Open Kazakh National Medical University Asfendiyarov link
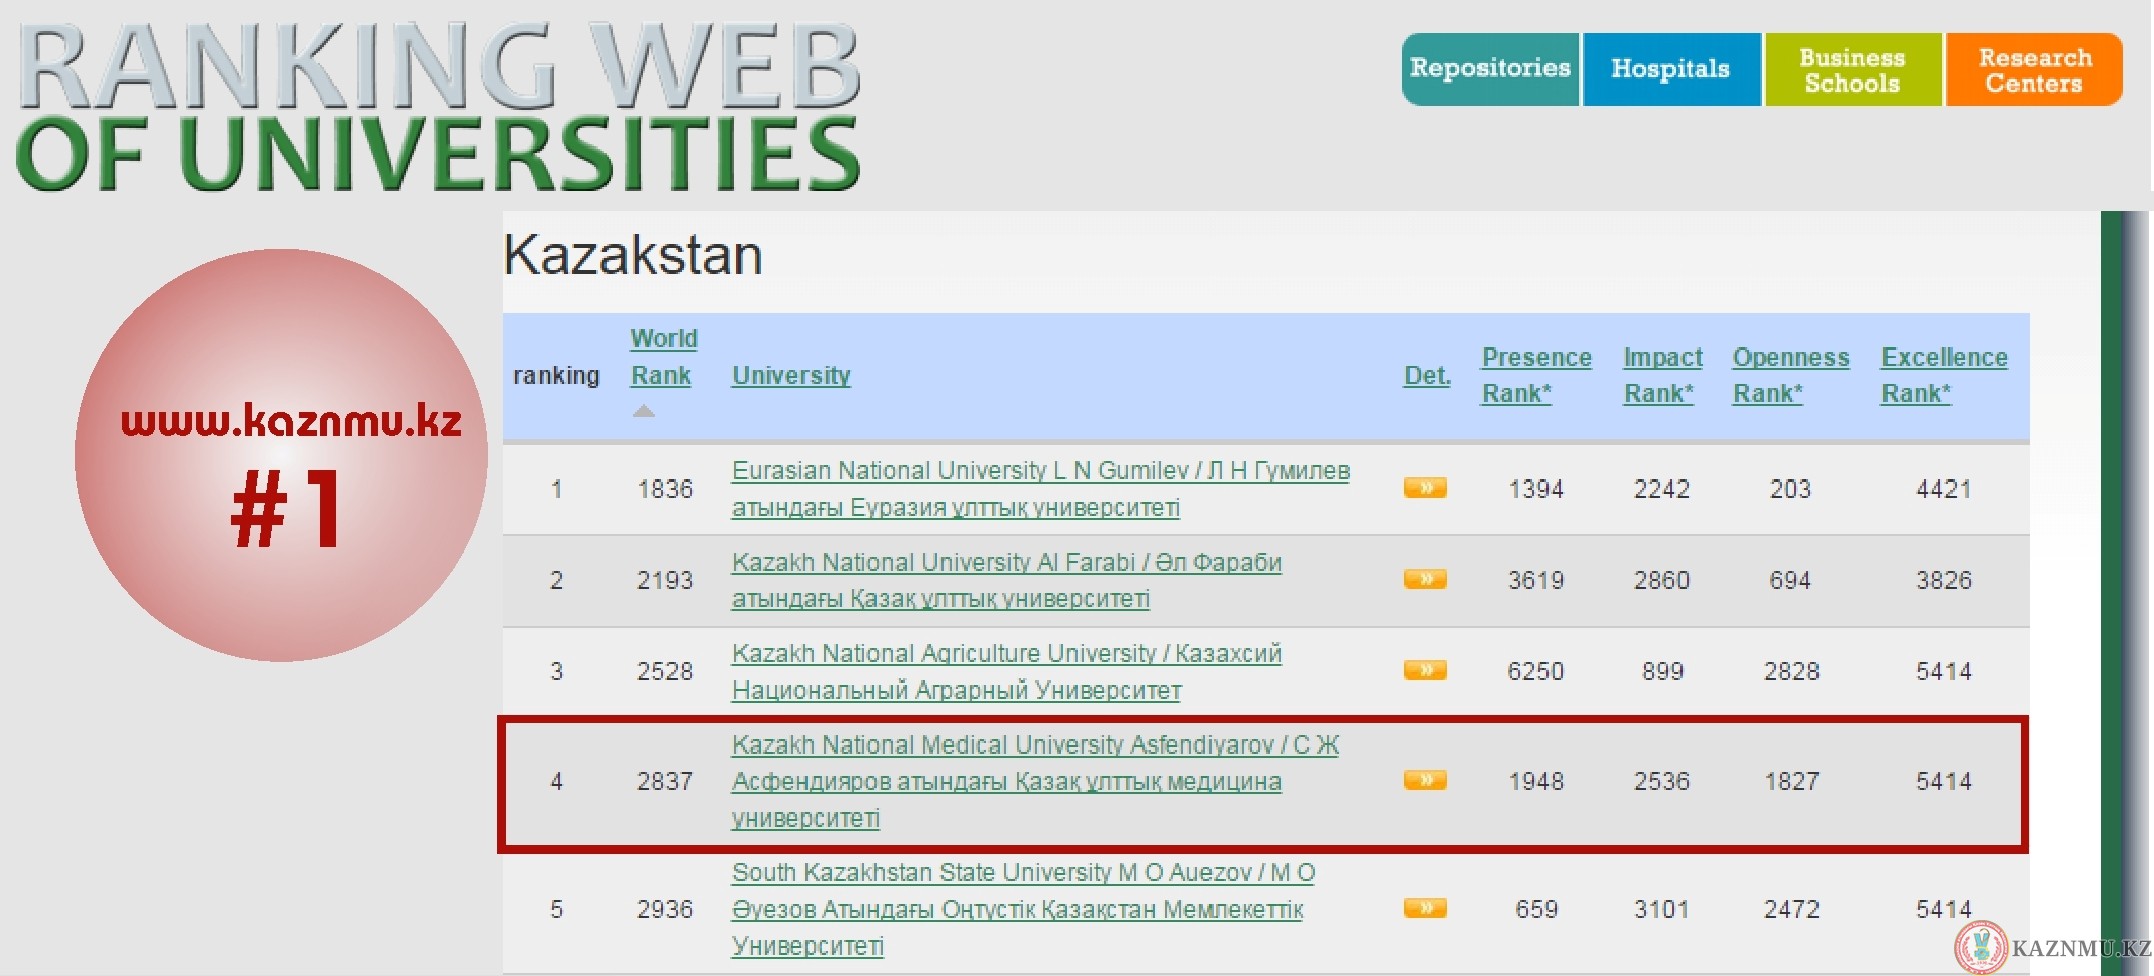The image size is (2154, 976). (x=1035, y=781)
